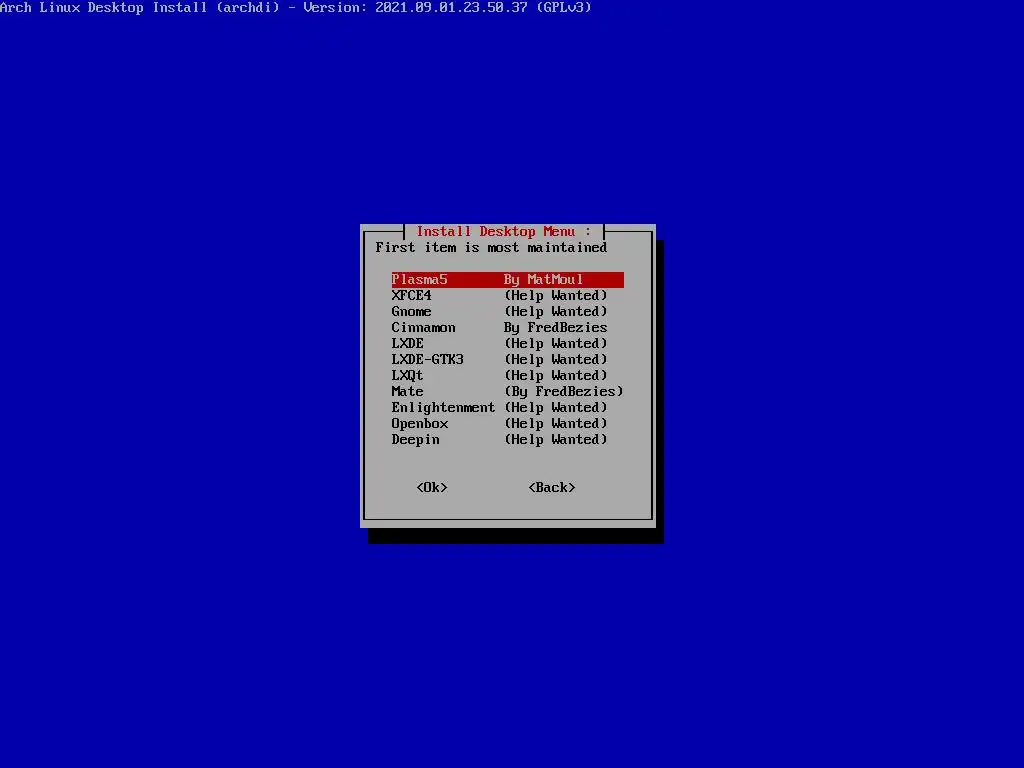Select the Gnome desktop option

(x=507, y=312)
